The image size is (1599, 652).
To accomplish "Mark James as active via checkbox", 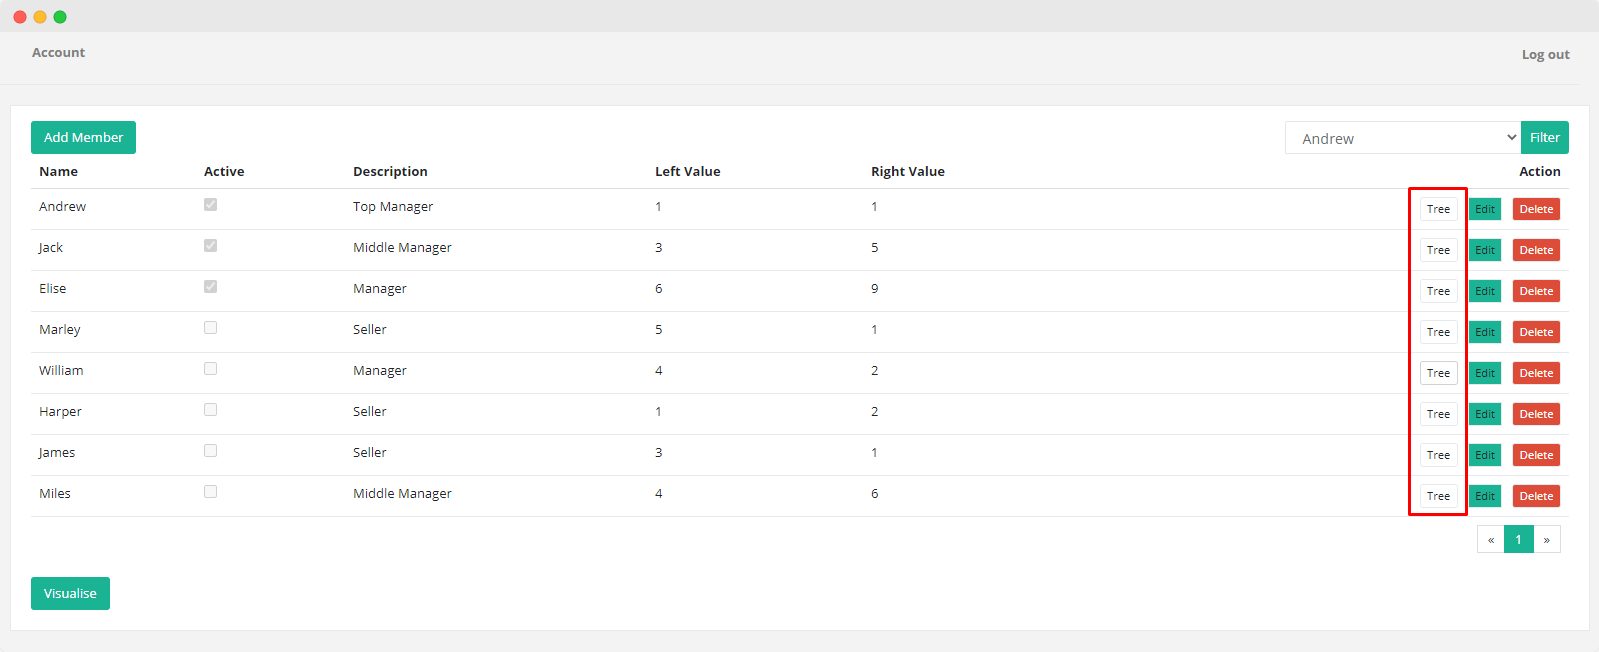I will point(210,451).
